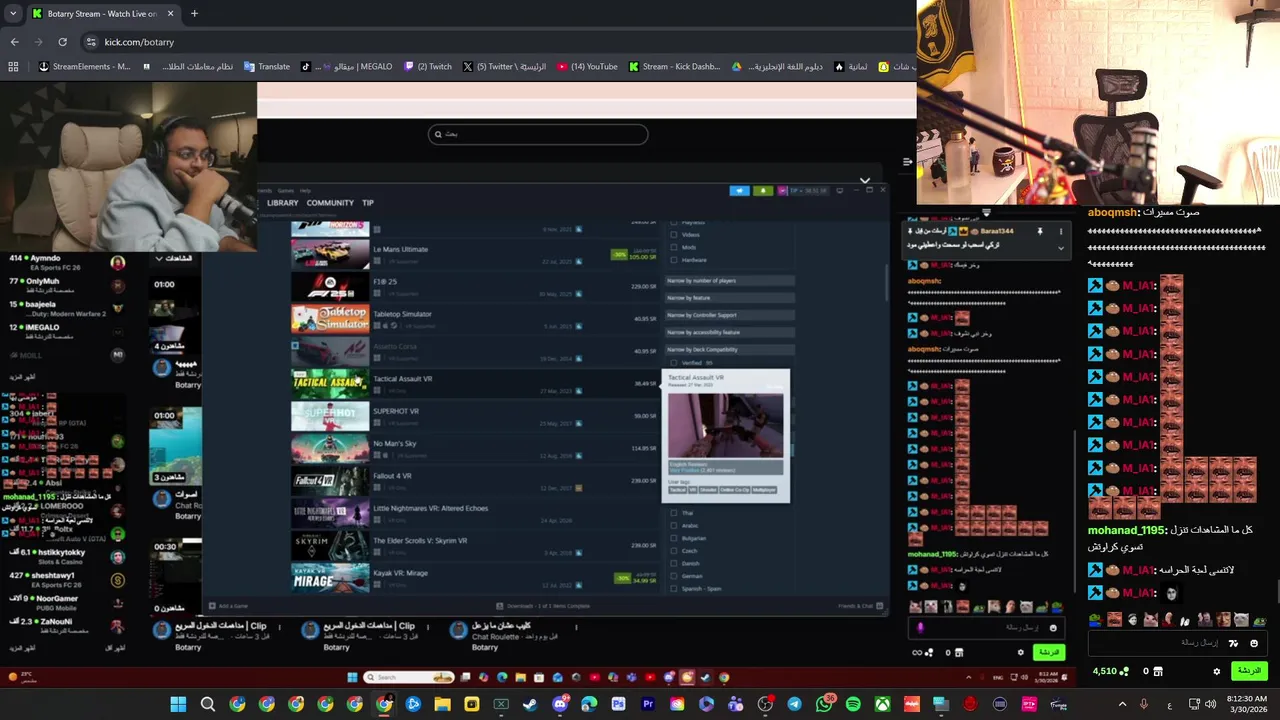The height and width of the screenshot is (720, 1280).
Task: Tick the Thai language checkbox
Action: tap(674, 513)
